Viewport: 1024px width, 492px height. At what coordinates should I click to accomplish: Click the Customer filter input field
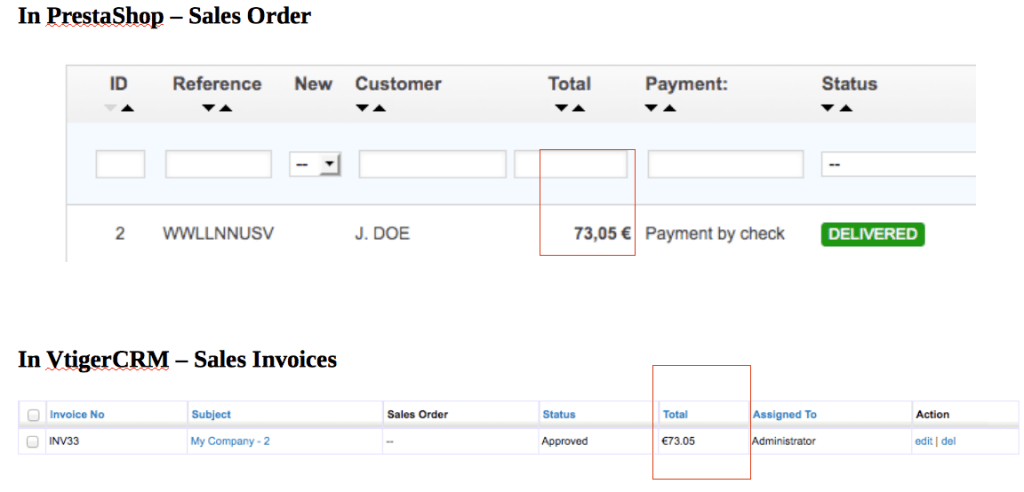pos(432,164)
